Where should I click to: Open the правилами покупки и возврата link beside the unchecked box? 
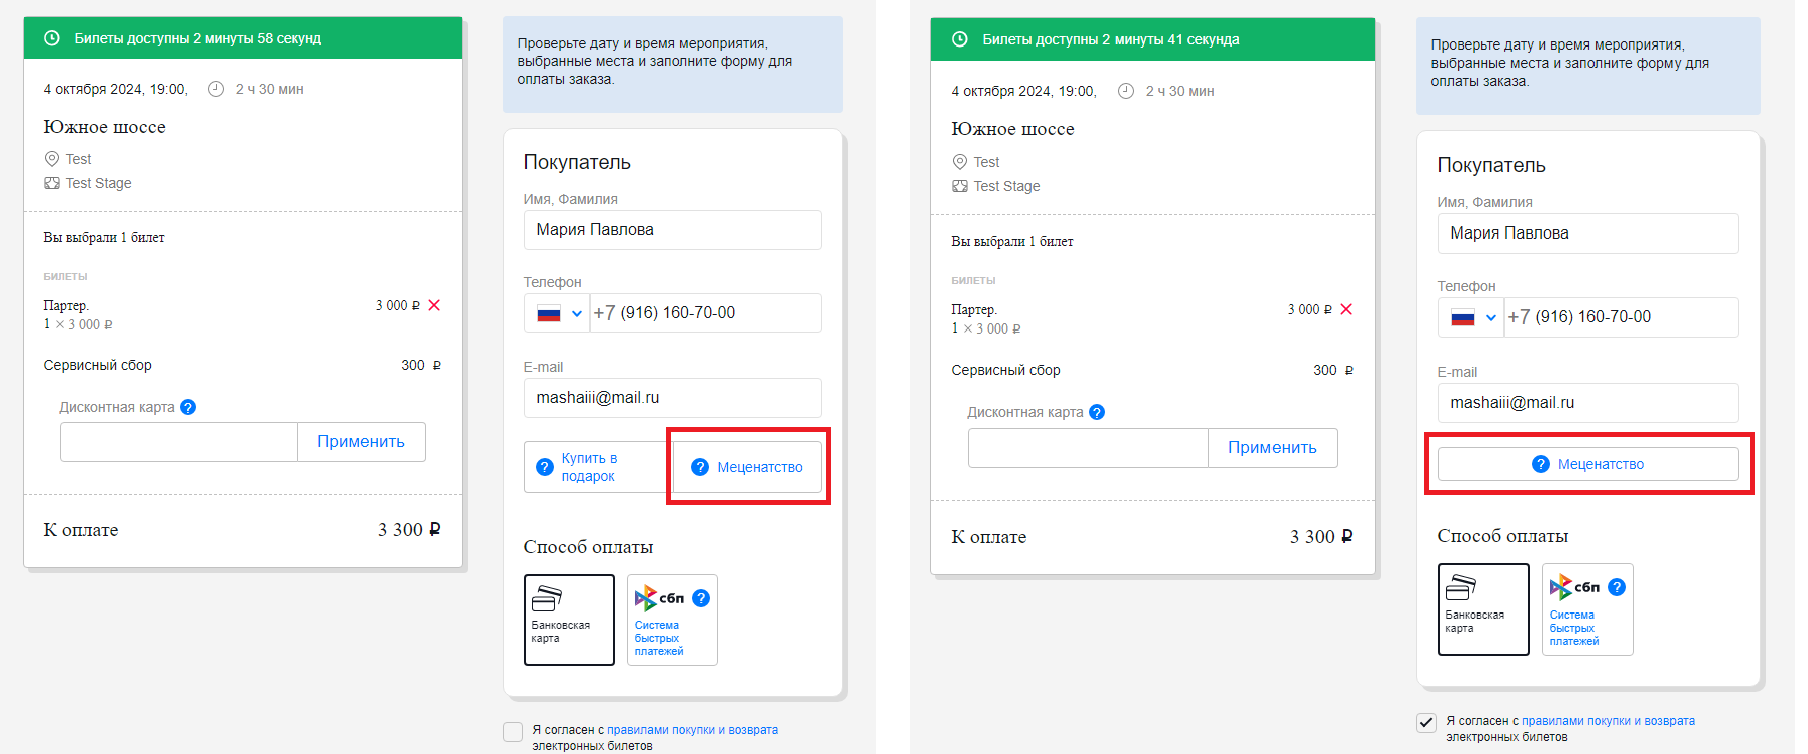pos(692,730)
